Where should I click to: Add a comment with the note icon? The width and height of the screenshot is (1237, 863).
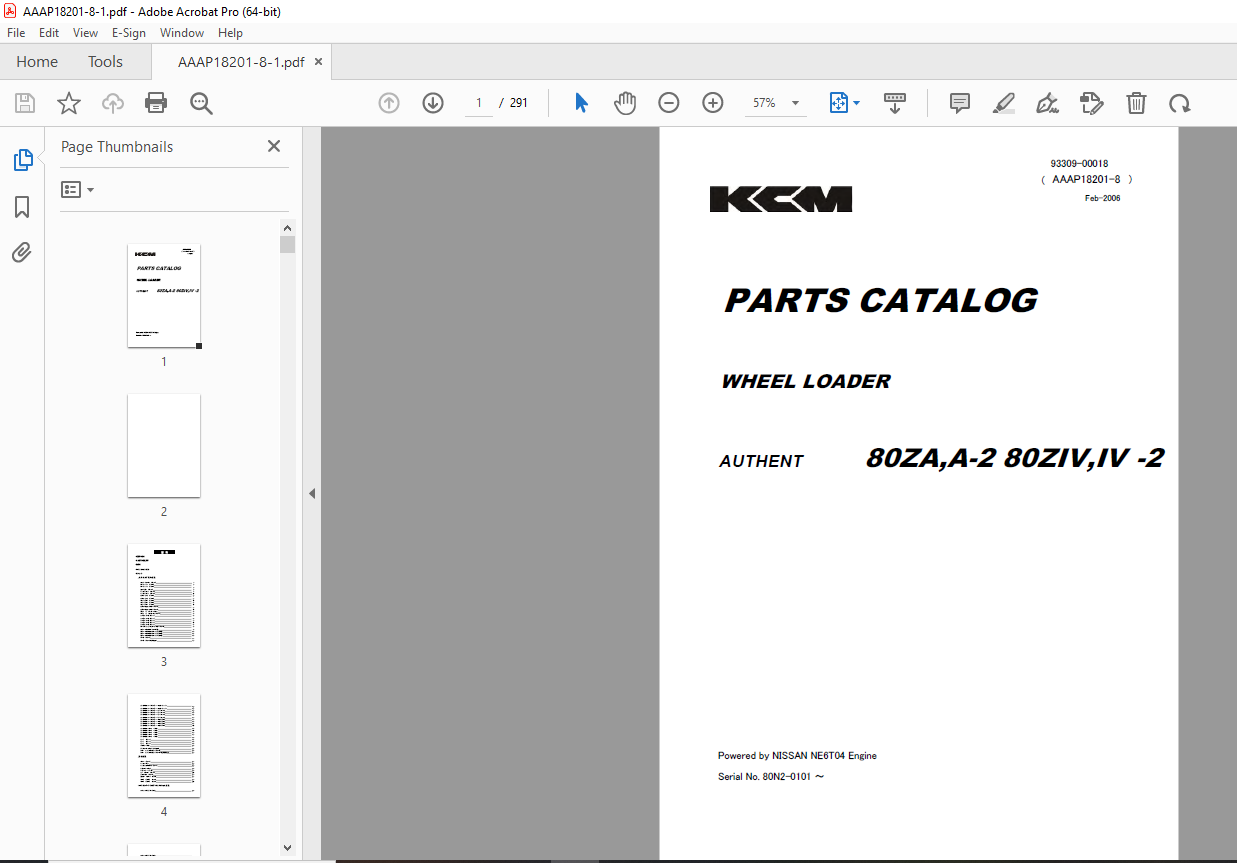pyautogui.click(x=960, y=103)
